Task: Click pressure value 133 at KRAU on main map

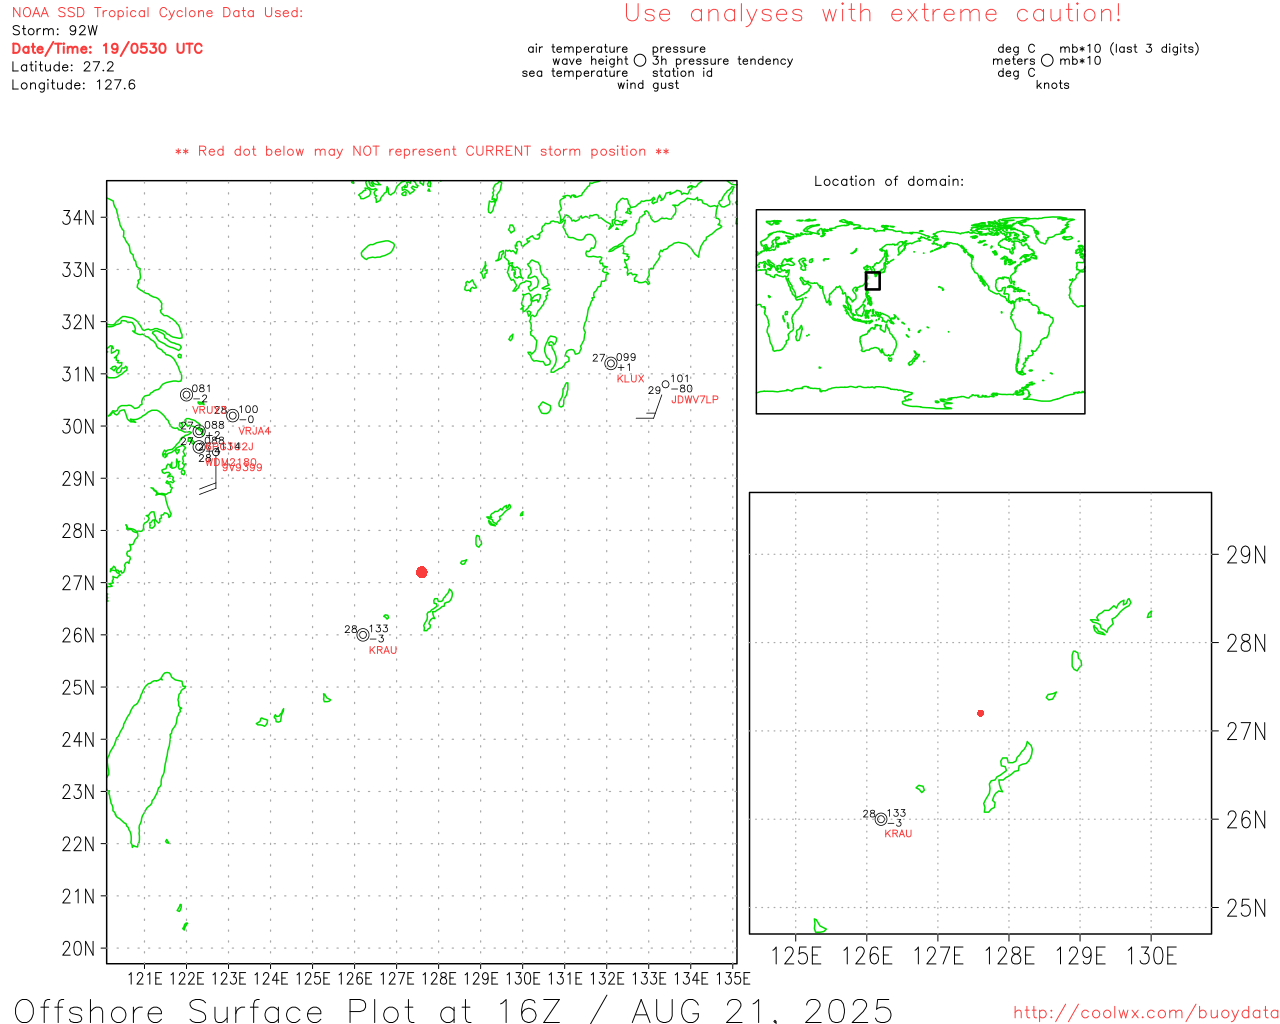Action: pos(379,629)
